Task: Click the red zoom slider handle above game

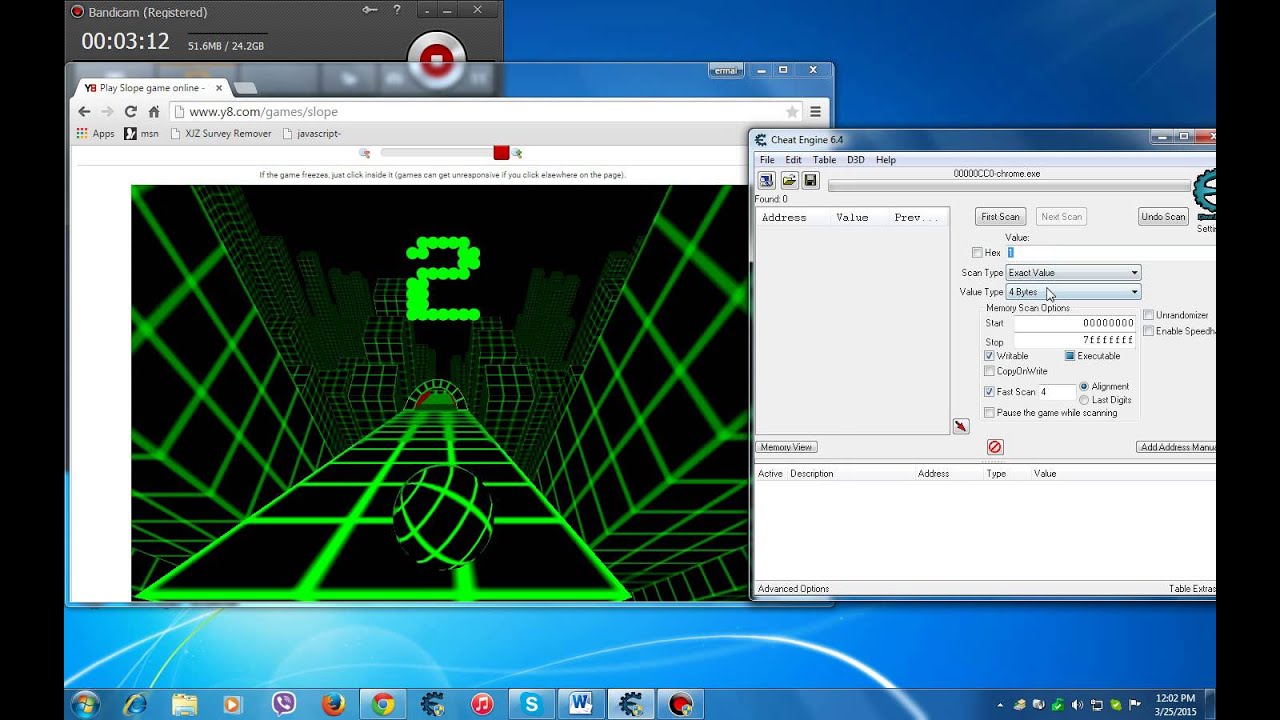Action: click(501, 153)
